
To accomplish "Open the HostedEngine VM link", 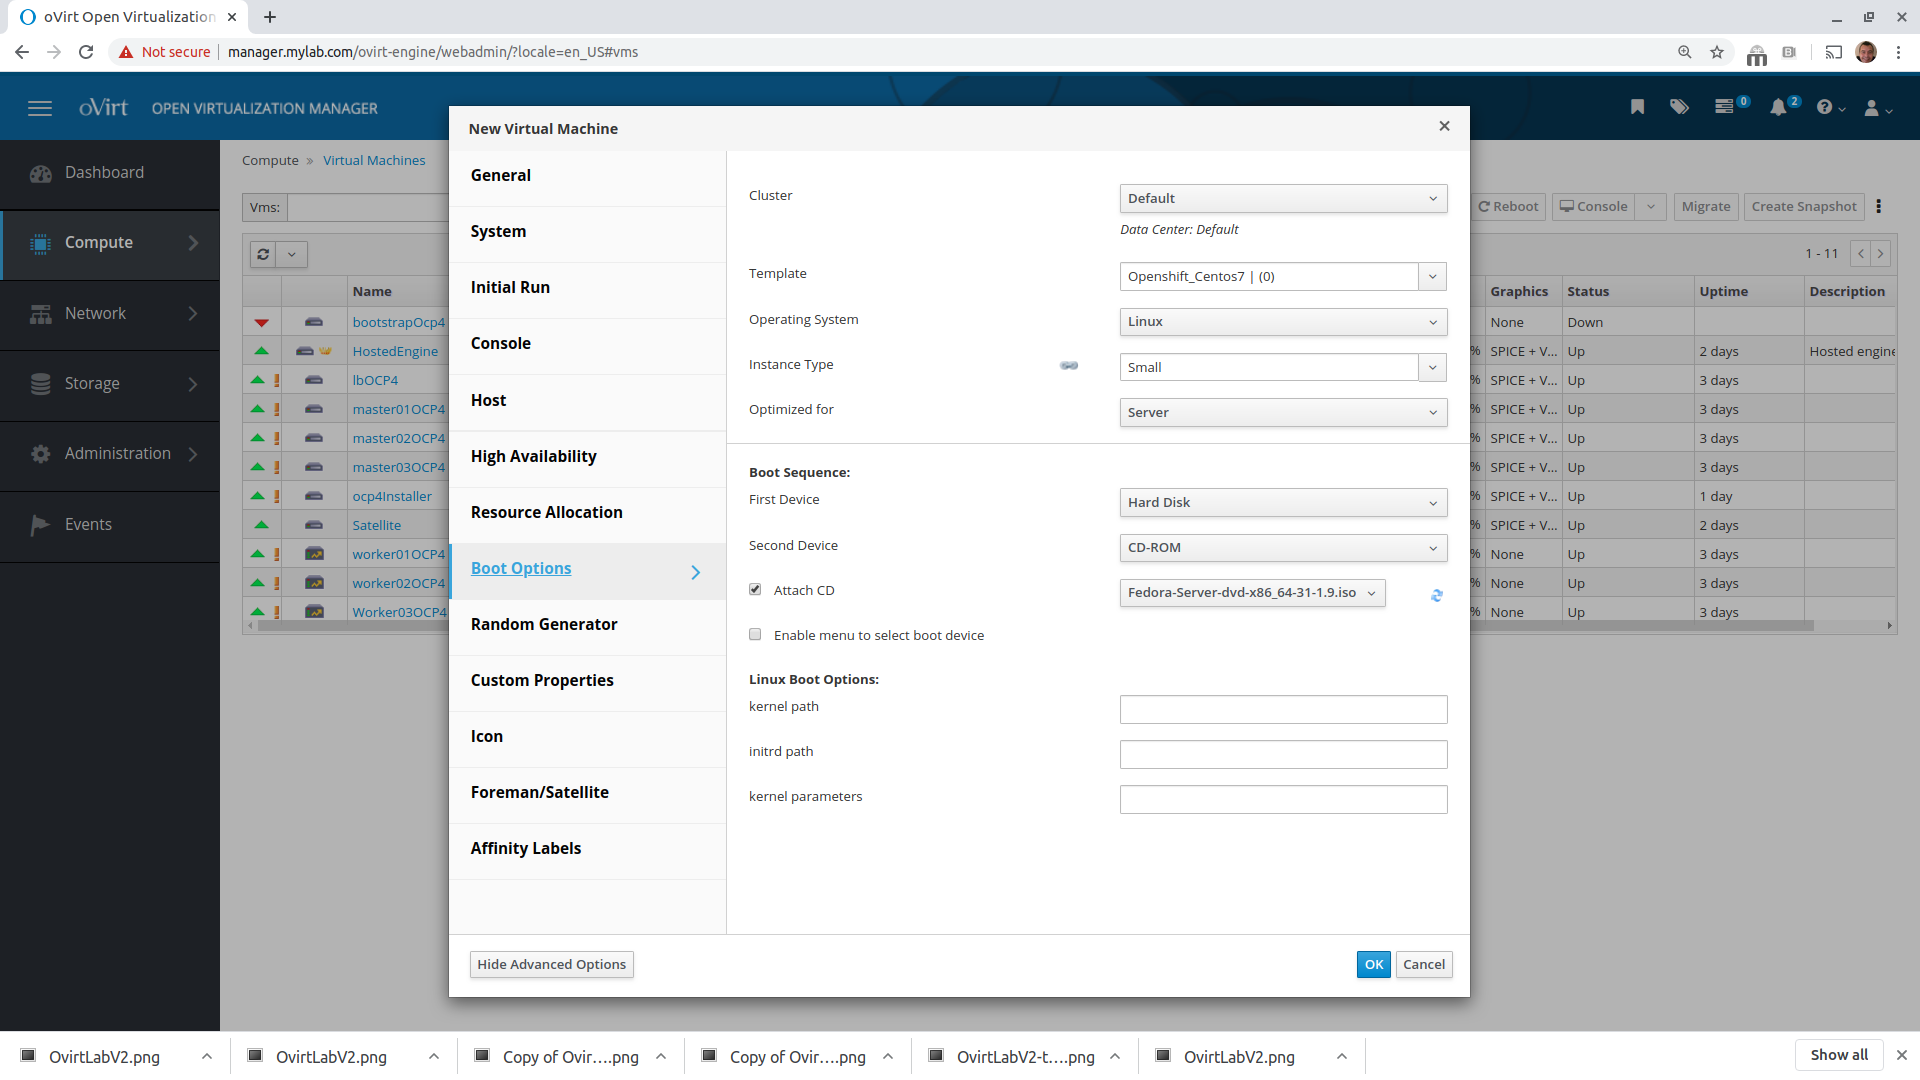I will [x=395, y=351].
